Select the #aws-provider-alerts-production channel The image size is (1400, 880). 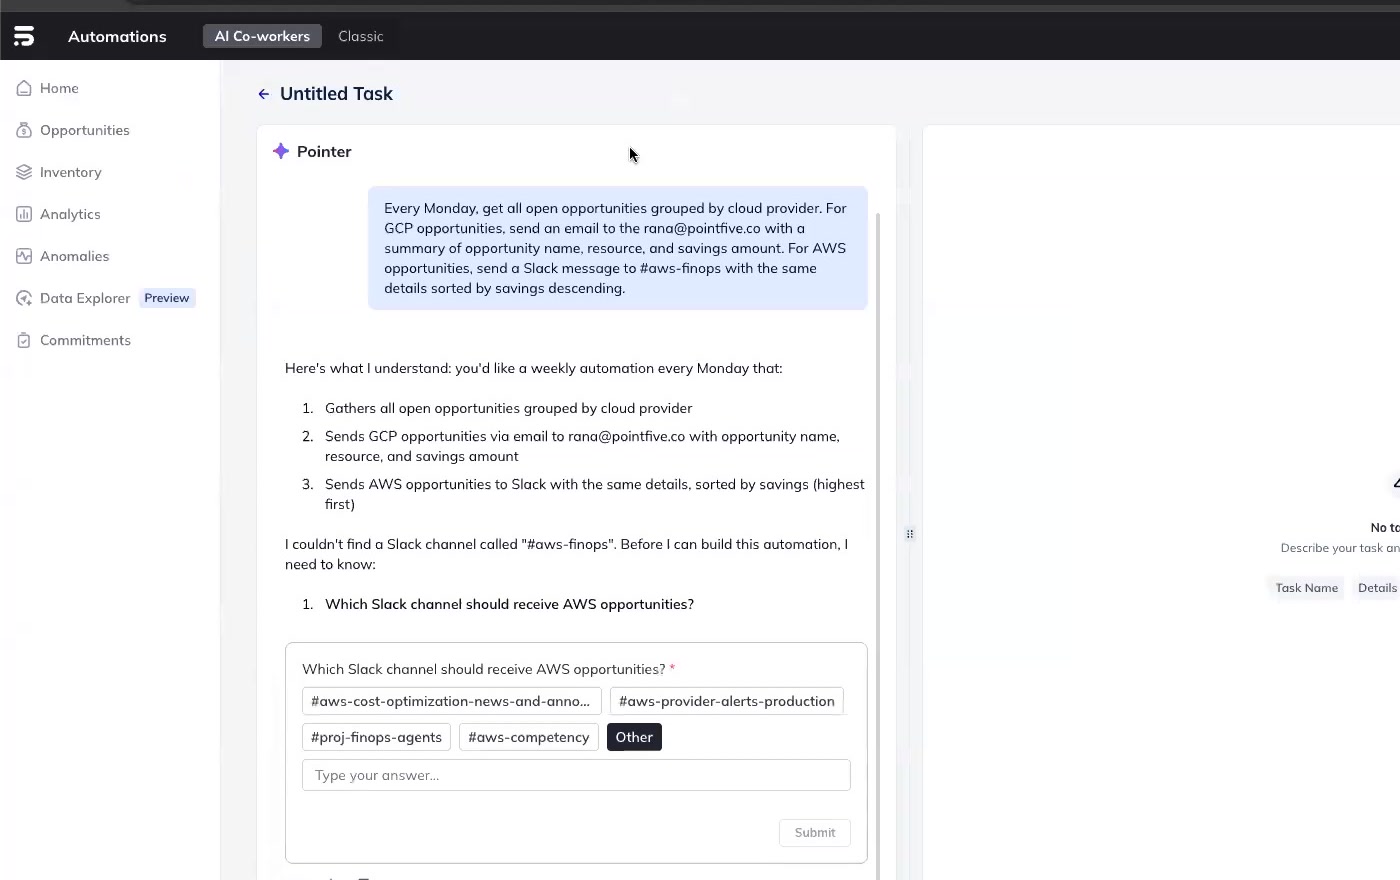727,701
